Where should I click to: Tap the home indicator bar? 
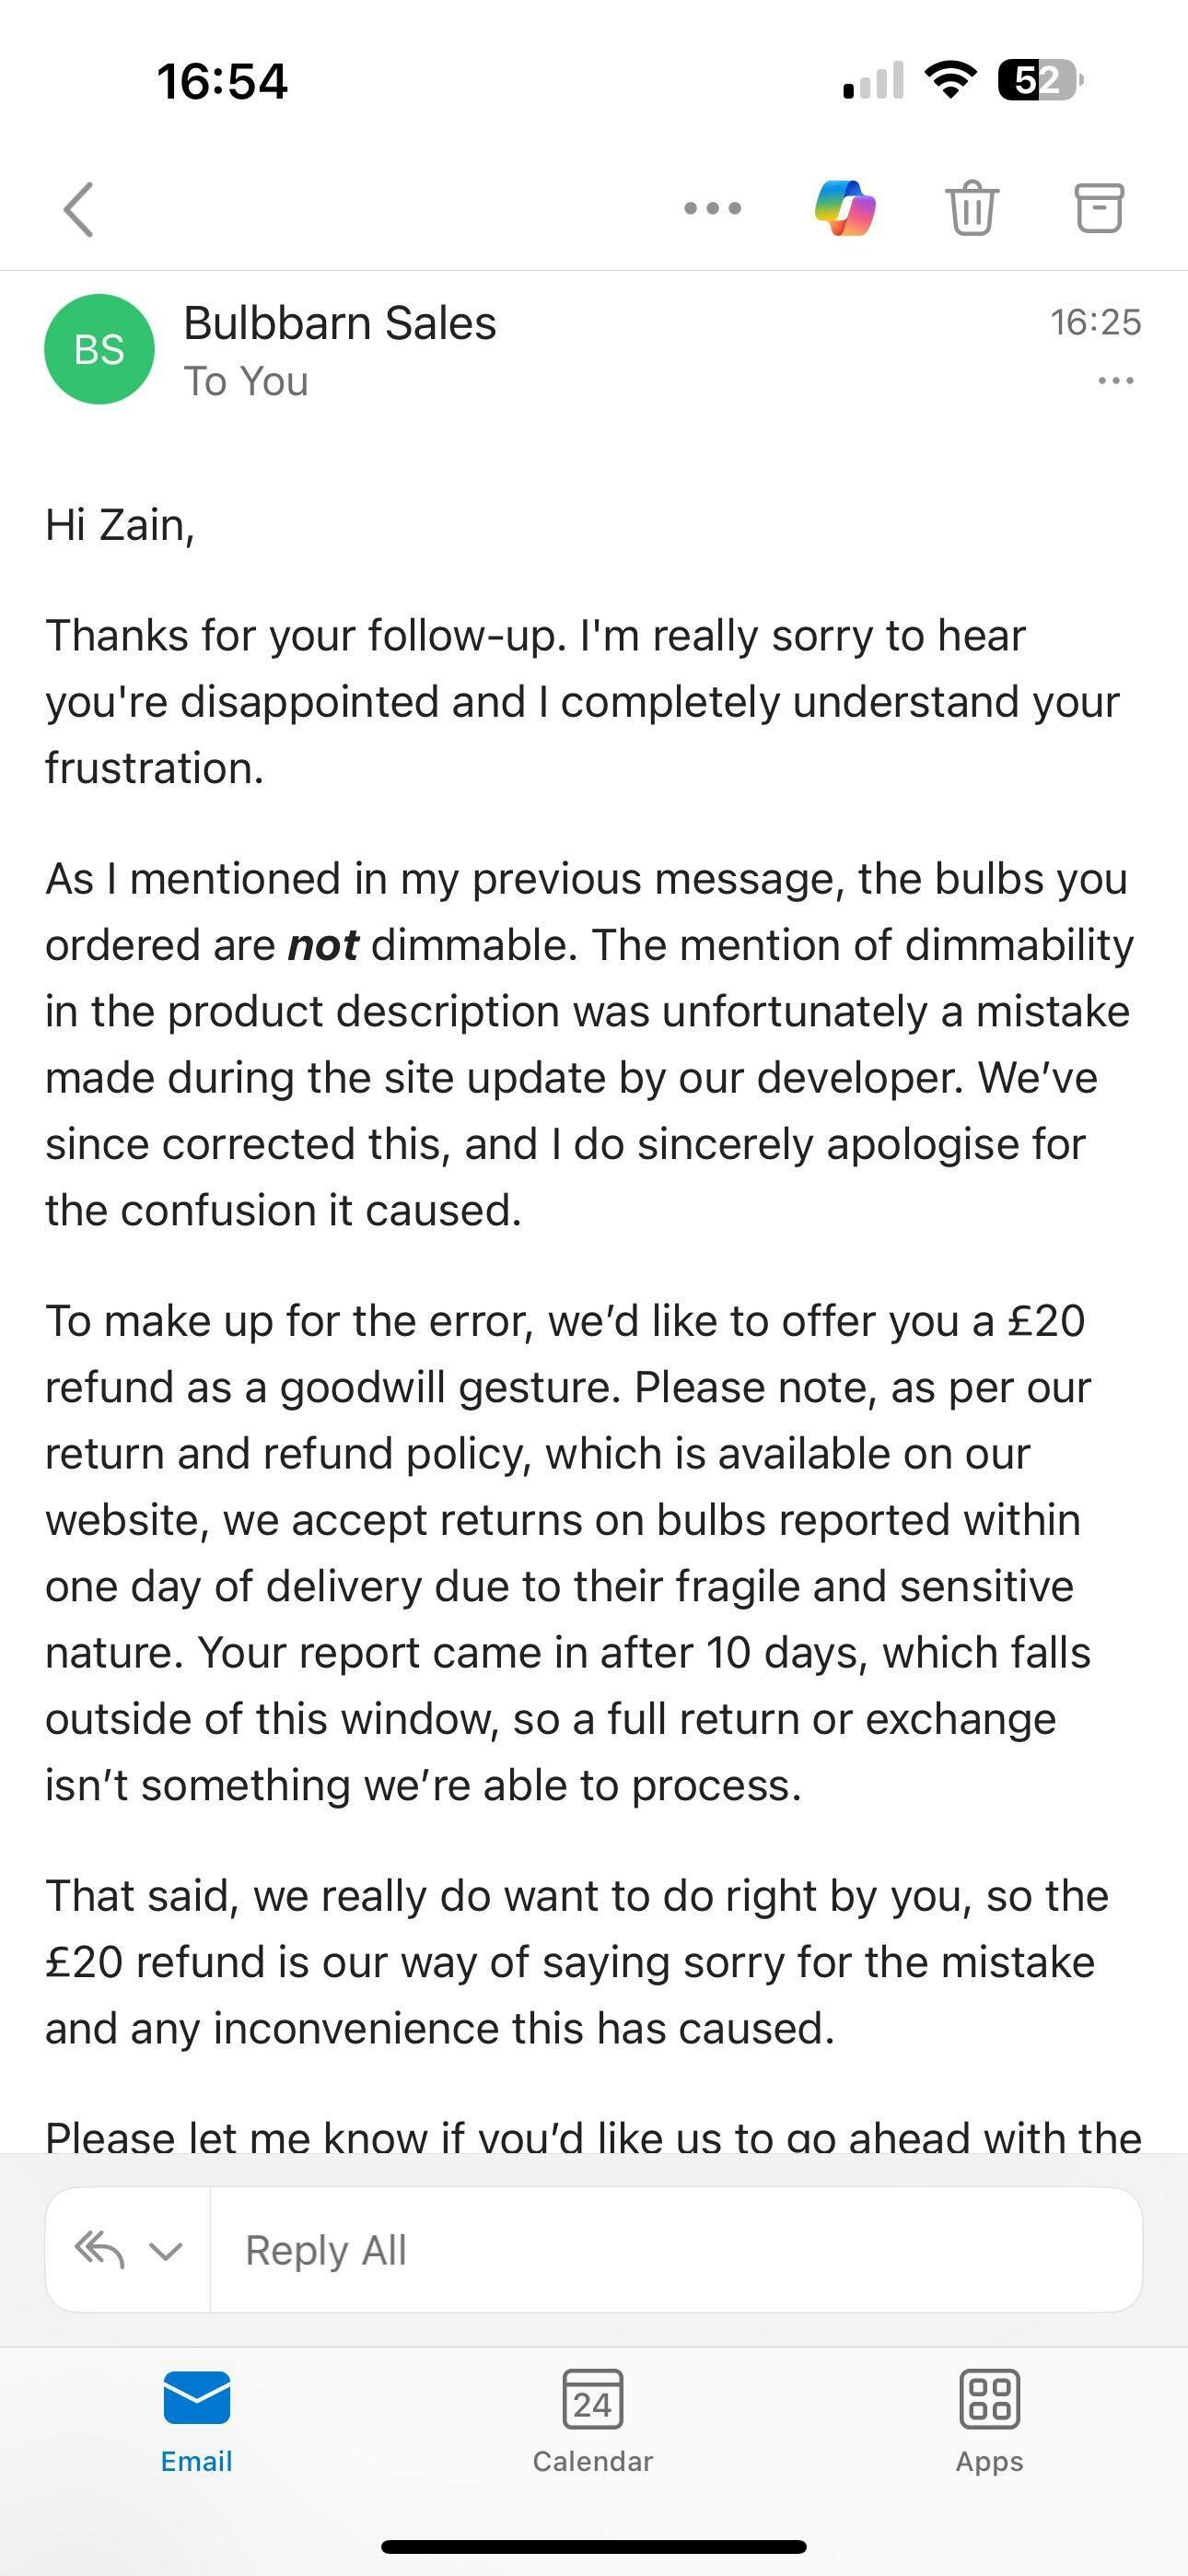click(594, 2546)
